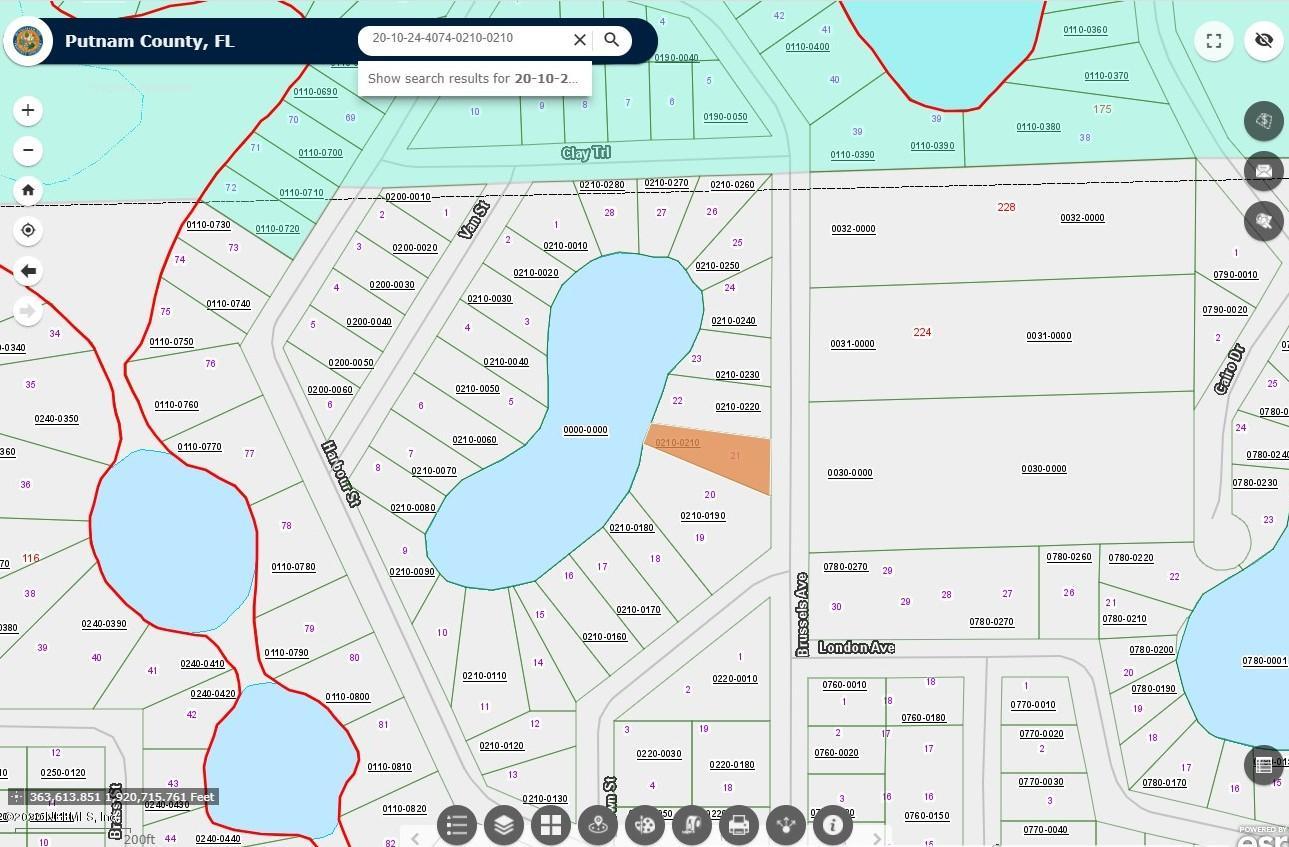Open the basemap gallery grid

tap(550, 825)
